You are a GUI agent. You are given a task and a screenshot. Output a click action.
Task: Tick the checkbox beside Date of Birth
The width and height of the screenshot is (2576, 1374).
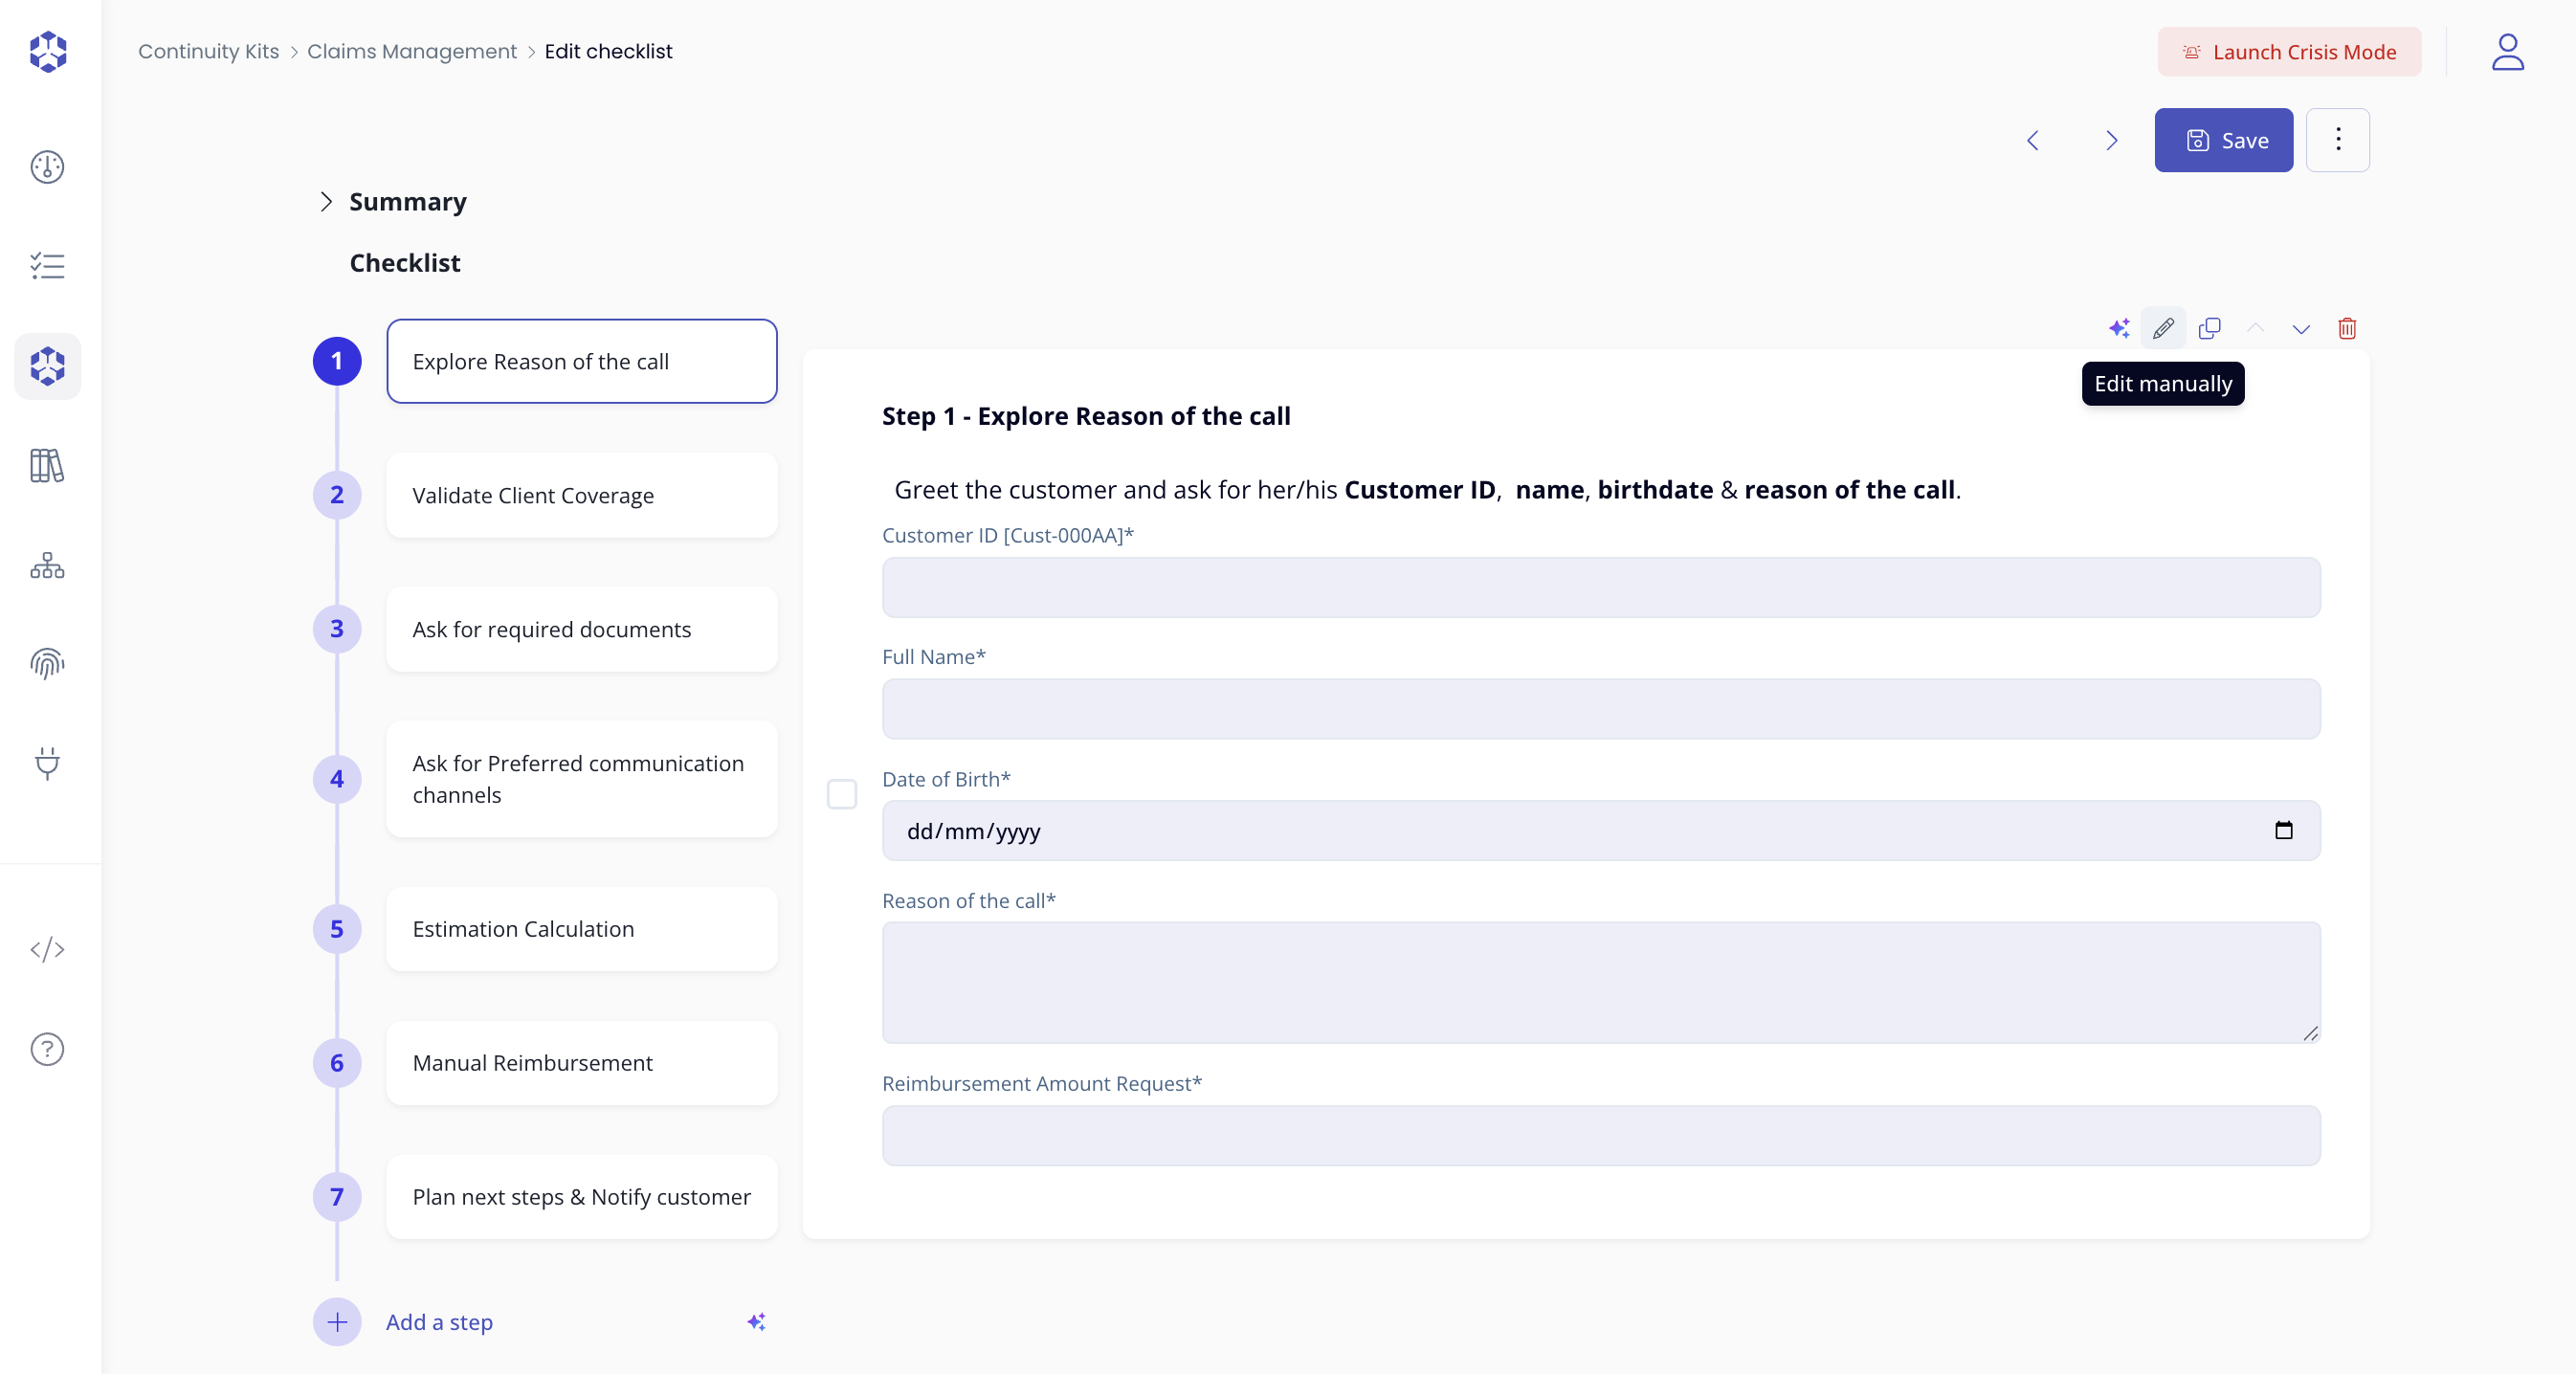[842, 794]
